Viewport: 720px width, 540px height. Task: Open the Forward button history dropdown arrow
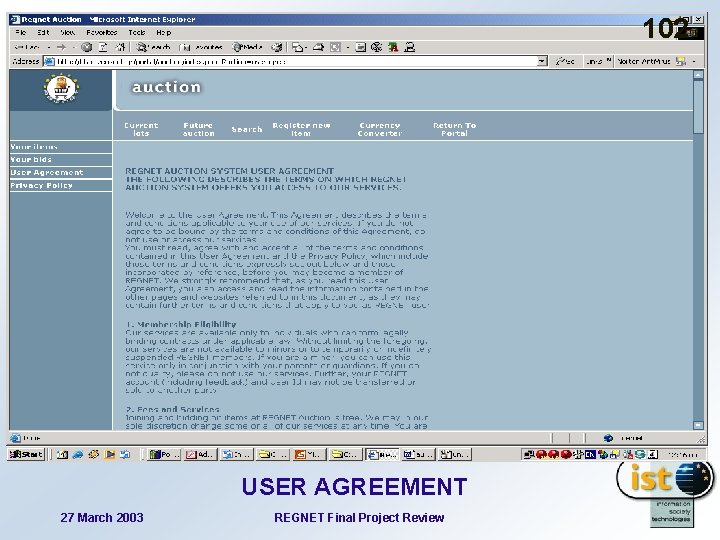(73, 47)
